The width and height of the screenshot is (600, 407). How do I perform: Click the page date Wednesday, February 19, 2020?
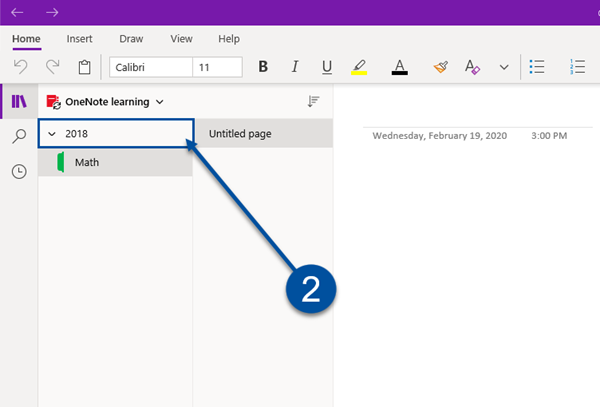(x=440, y=136)
